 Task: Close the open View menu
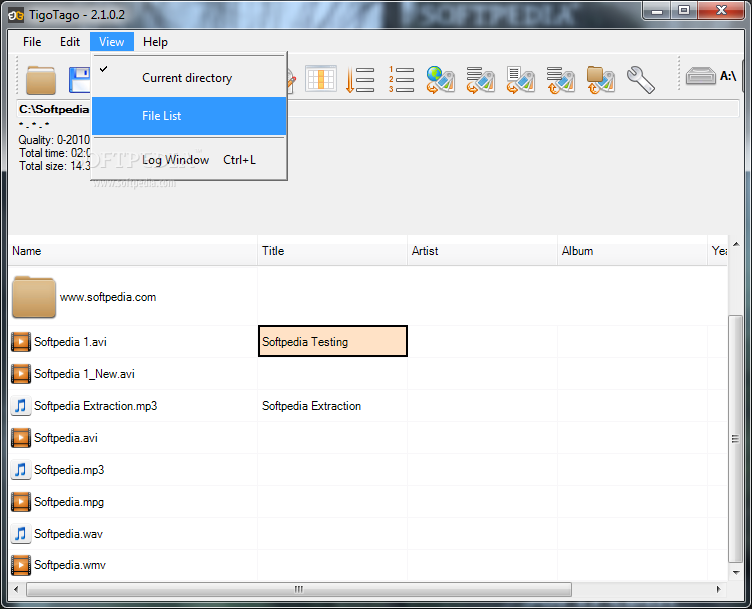112,42
